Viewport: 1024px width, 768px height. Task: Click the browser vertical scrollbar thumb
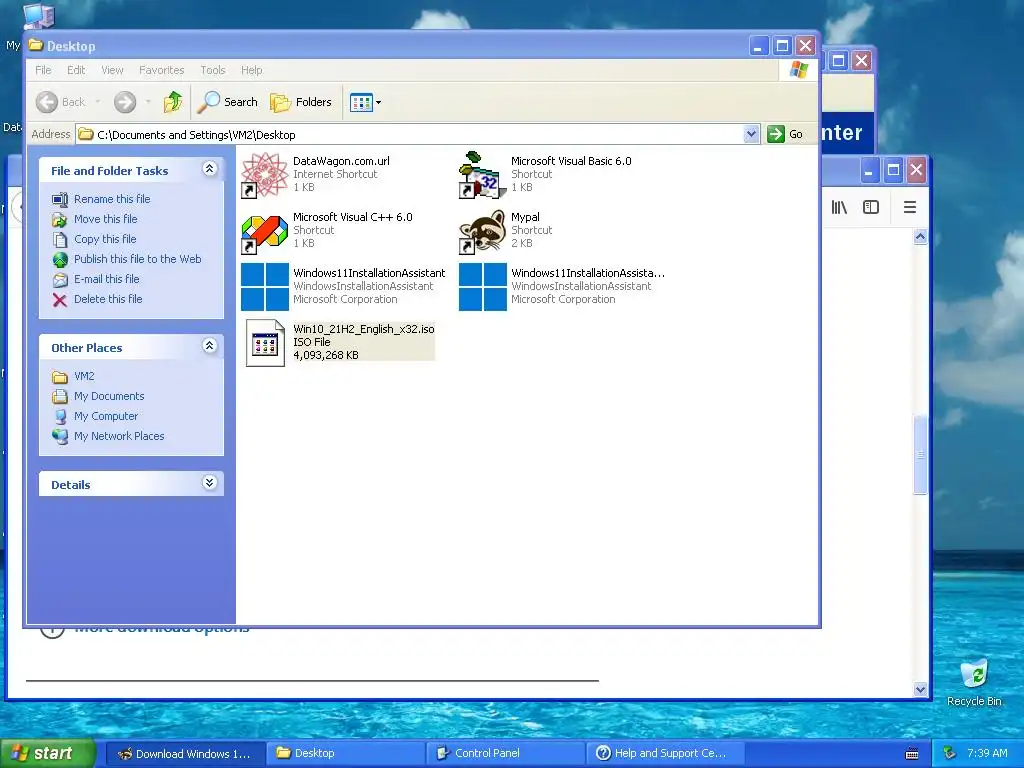(920, 455)
